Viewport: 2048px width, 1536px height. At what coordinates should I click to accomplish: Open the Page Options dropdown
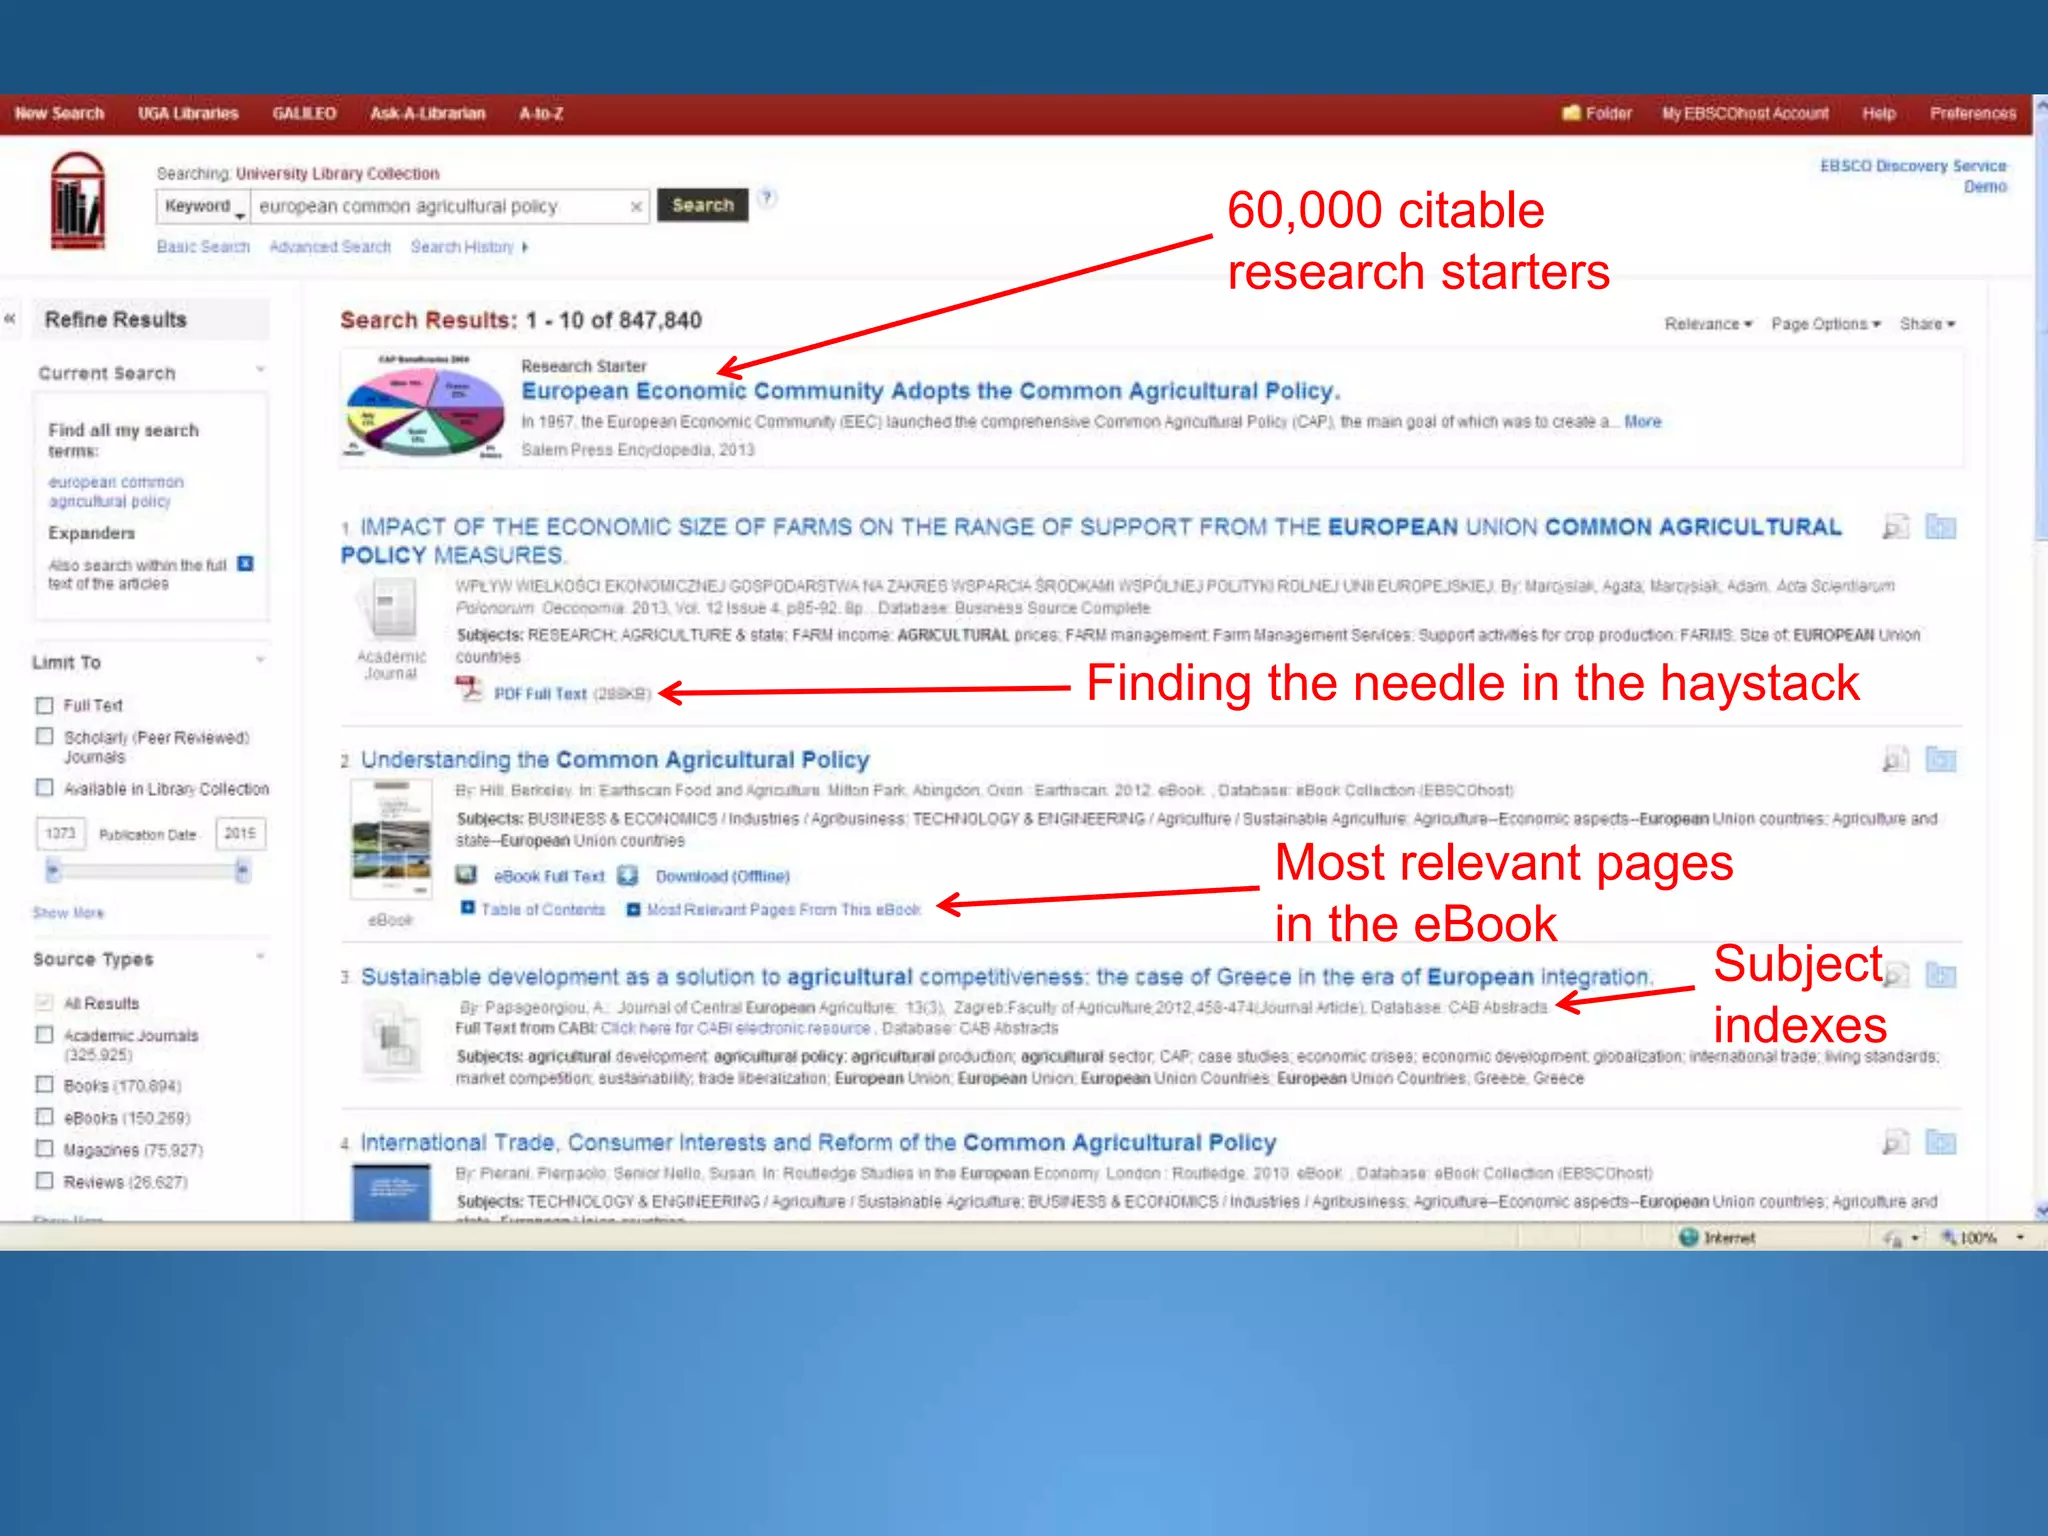tap(1826, 324)
